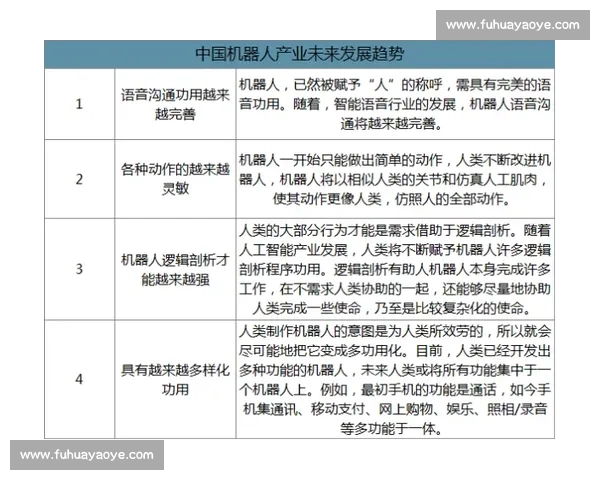Click the row number 2 cell

pyautogui.click(x=79, y=180)
